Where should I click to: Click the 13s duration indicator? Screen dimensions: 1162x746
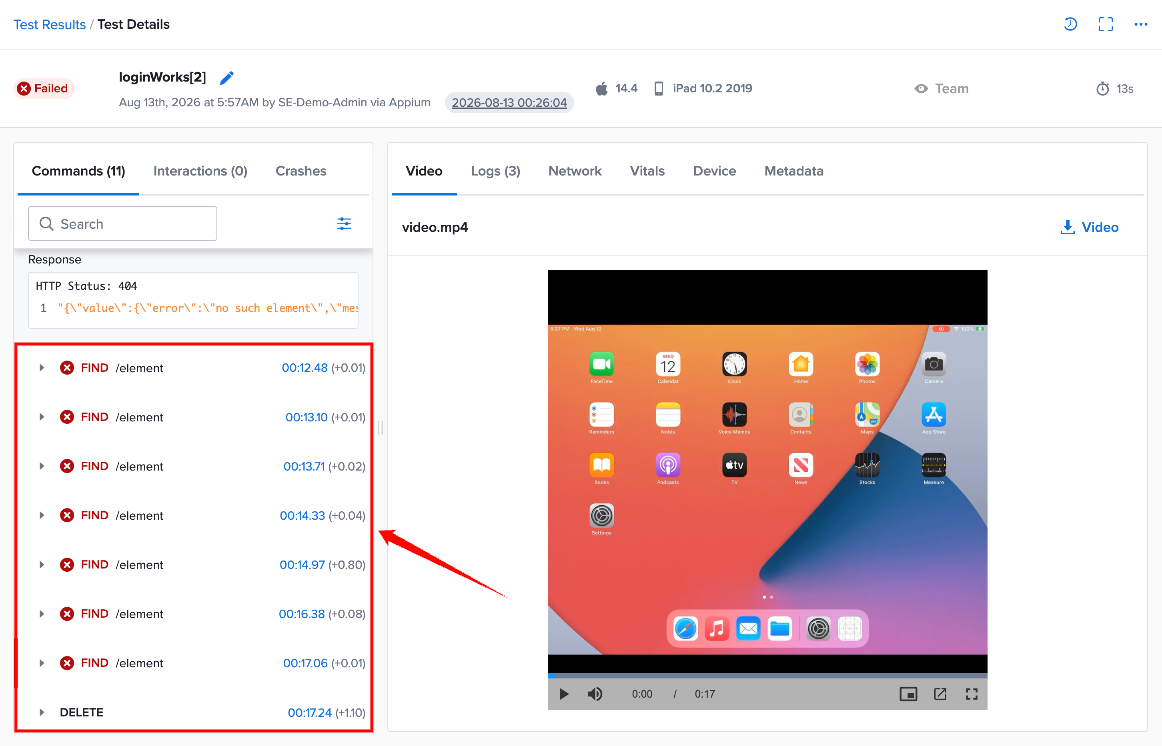(x=1115, y=89)
